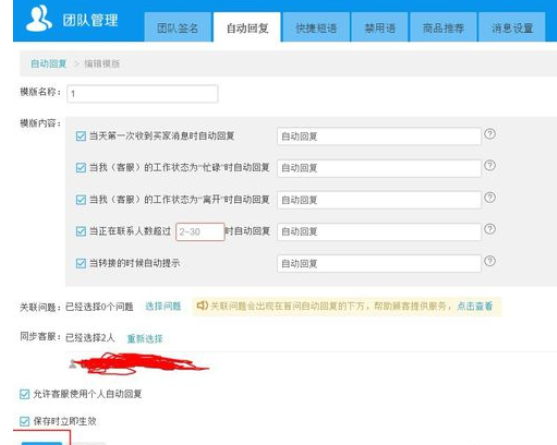The width and height of the screenshot is (557, 445).
Task: Open help icon for first buyer message auto-reply
Action: [x=490, y=134]
